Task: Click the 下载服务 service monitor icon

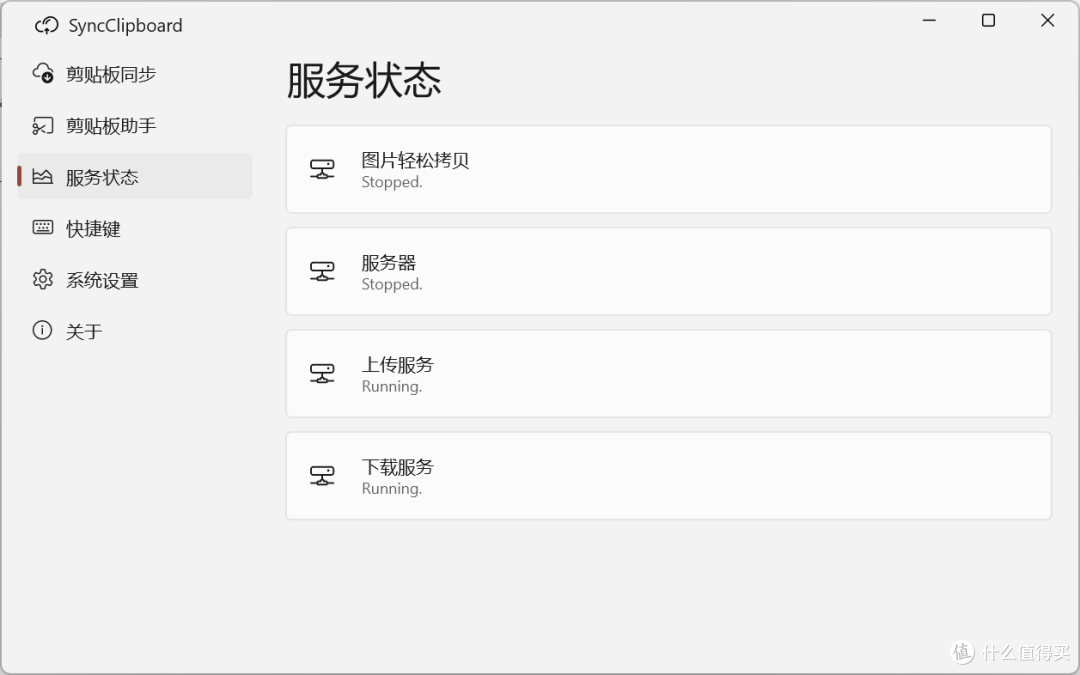Action: pyautogui.click(x=321, y=475)
